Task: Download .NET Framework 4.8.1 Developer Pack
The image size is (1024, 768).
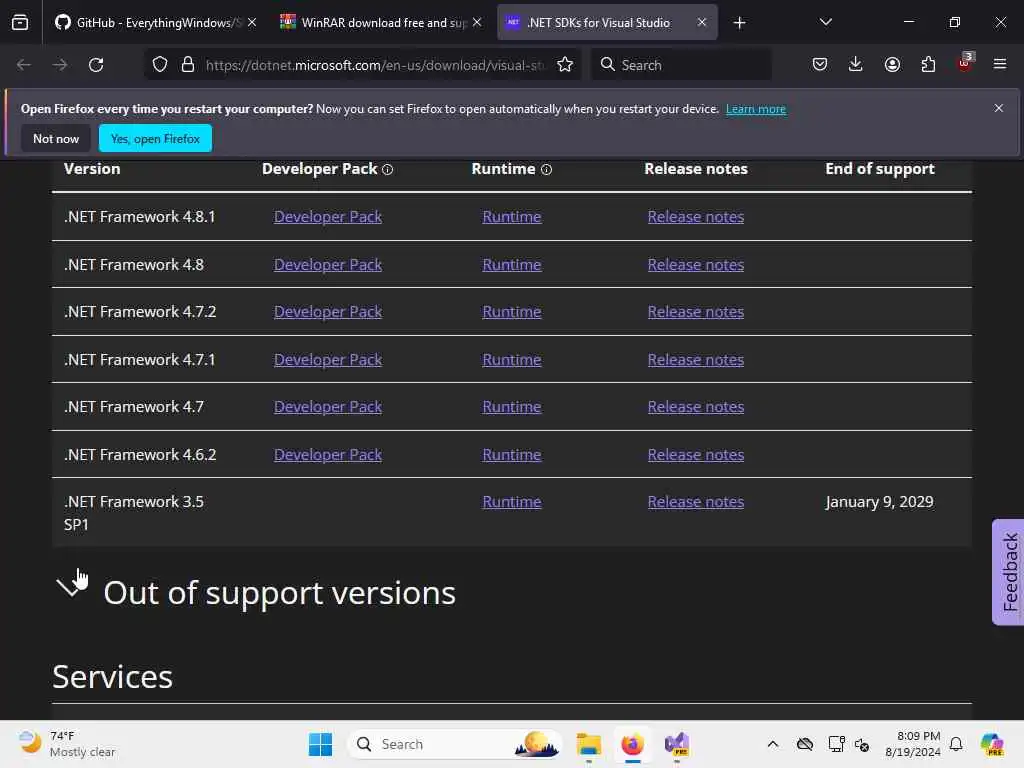Action: (328, 217)
